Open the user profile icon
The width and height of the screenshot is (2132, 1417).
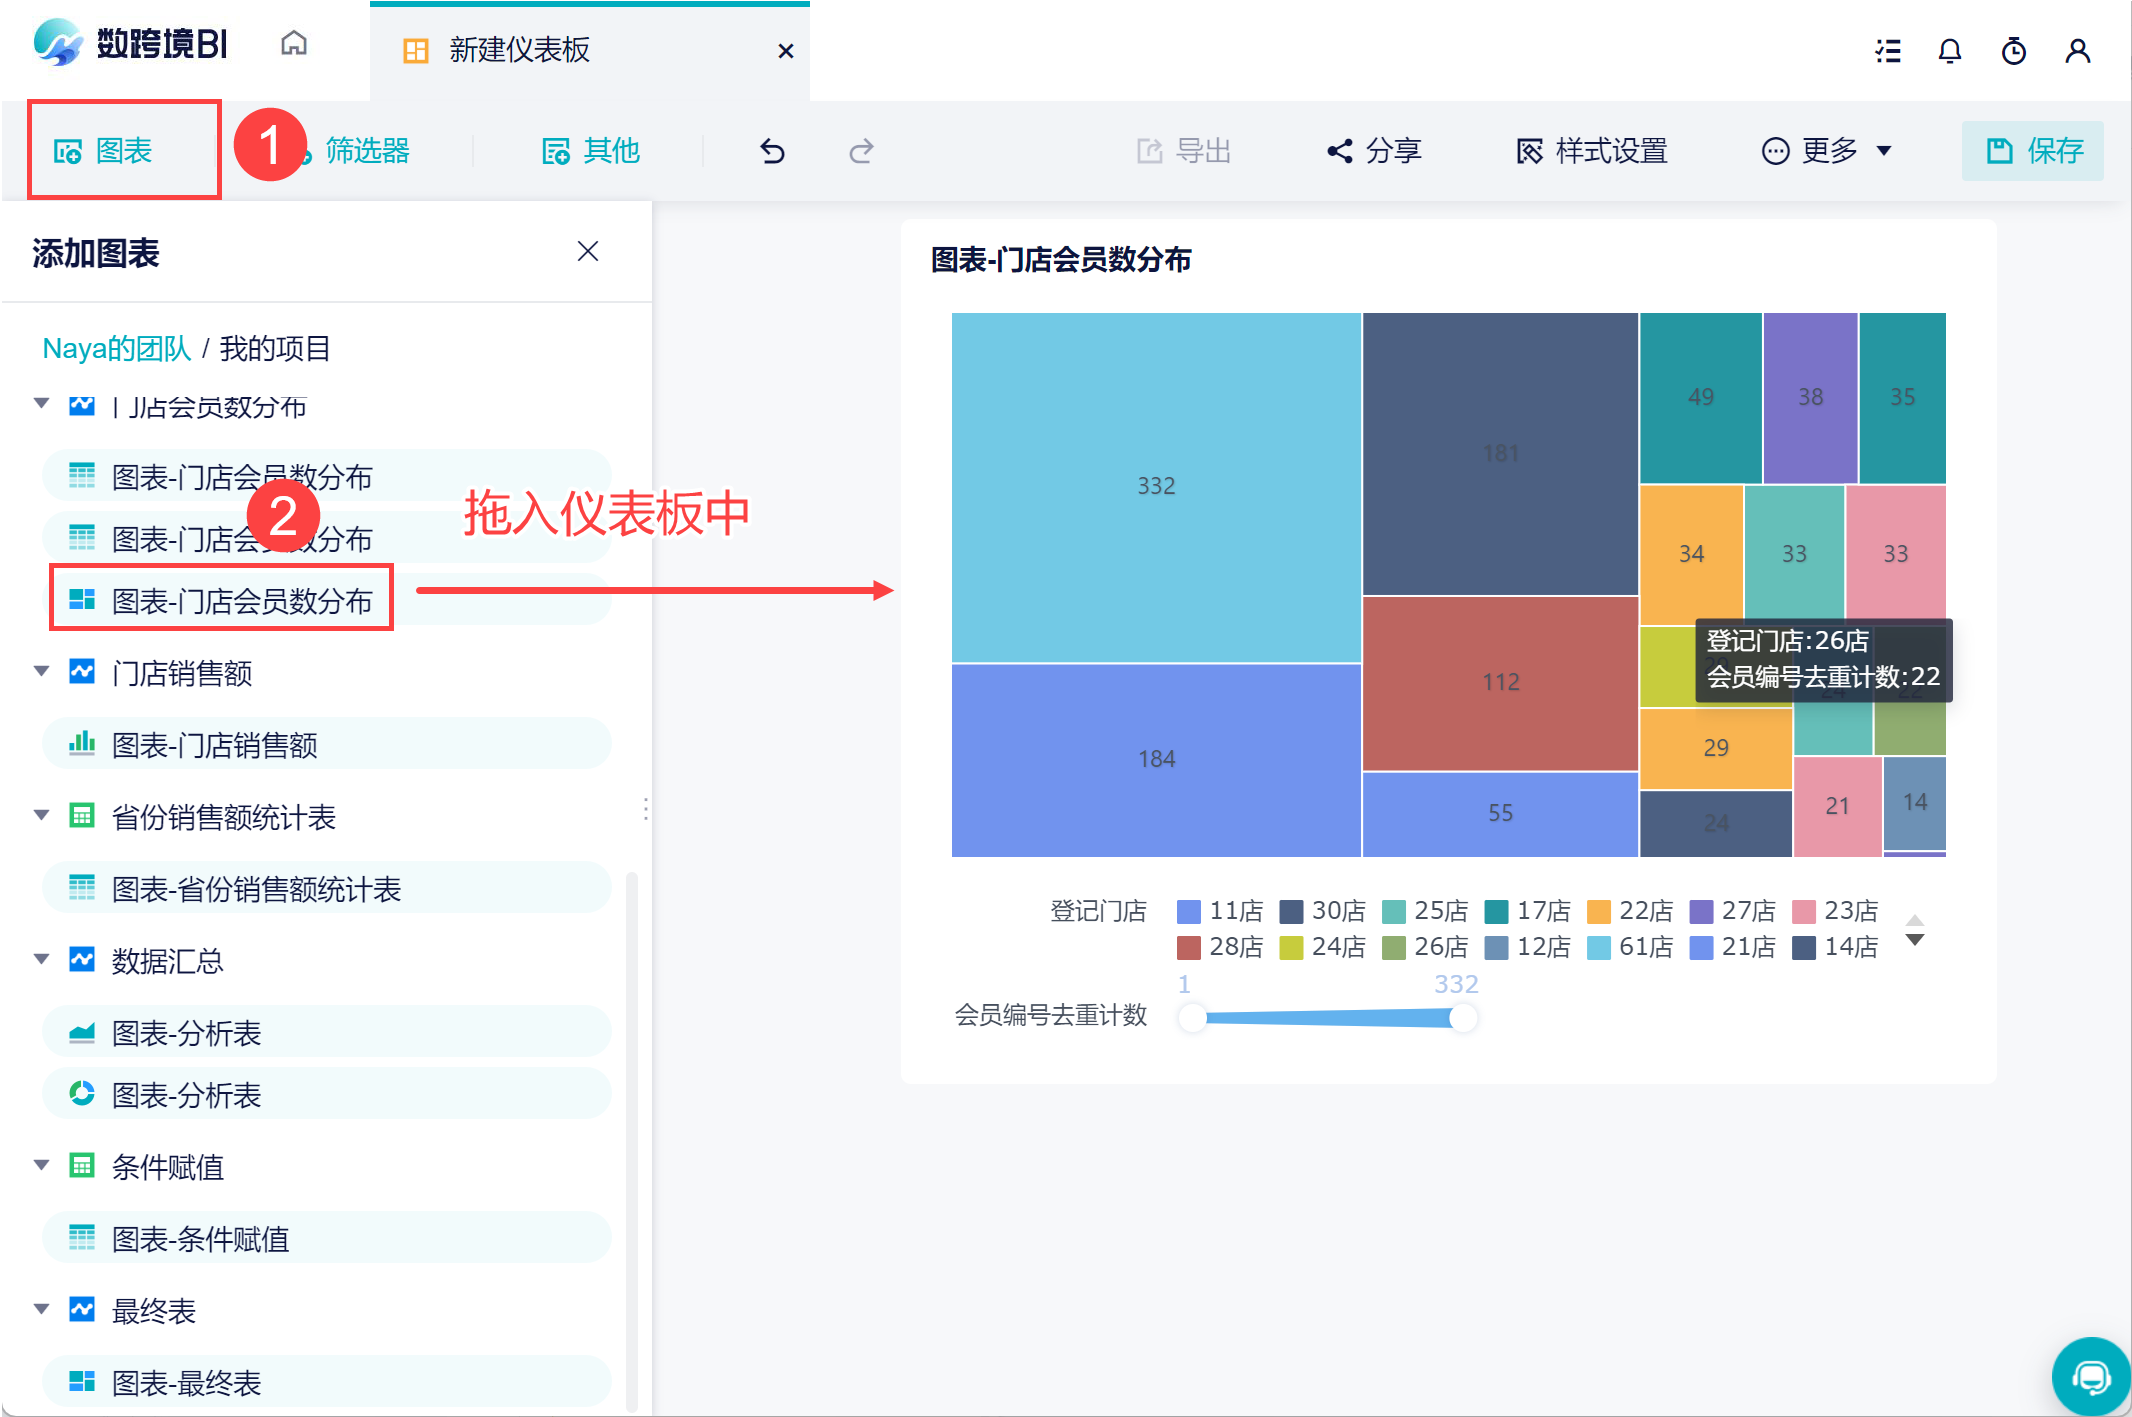[x=2077, y=50]
